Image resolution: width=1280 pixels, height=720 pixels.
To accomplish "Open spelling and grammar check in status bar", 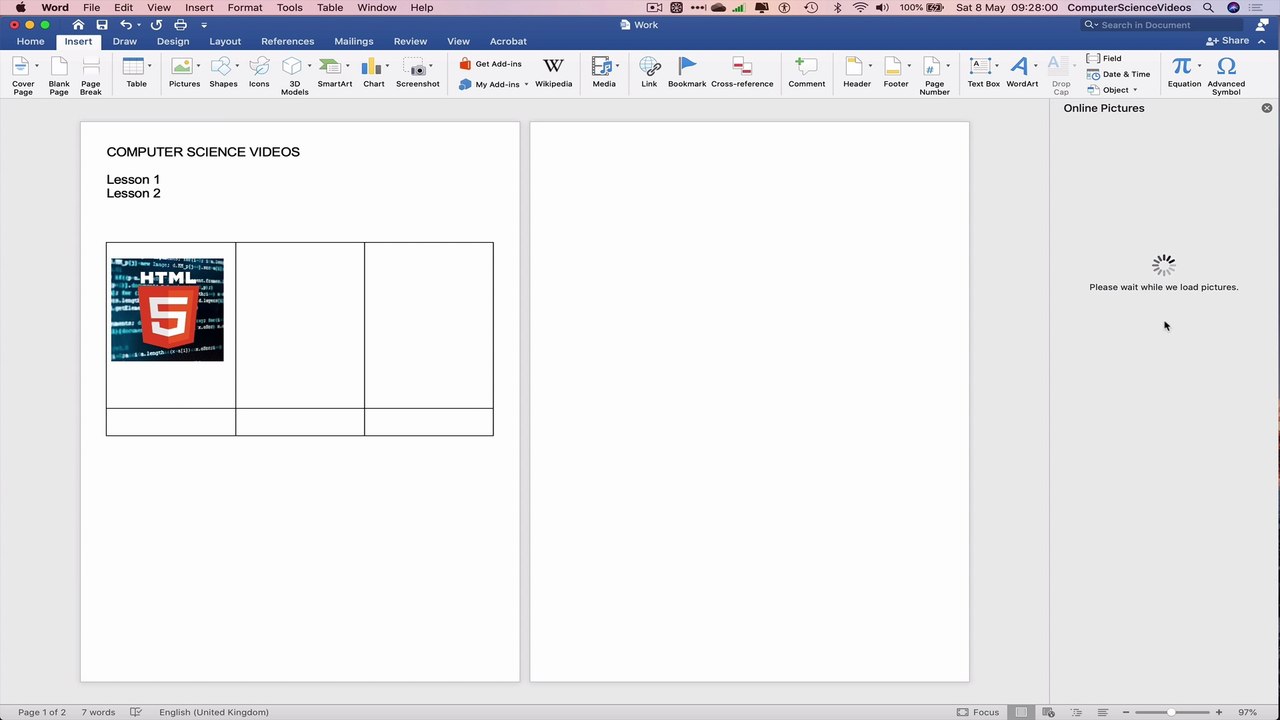I will [x=136, y=712].
